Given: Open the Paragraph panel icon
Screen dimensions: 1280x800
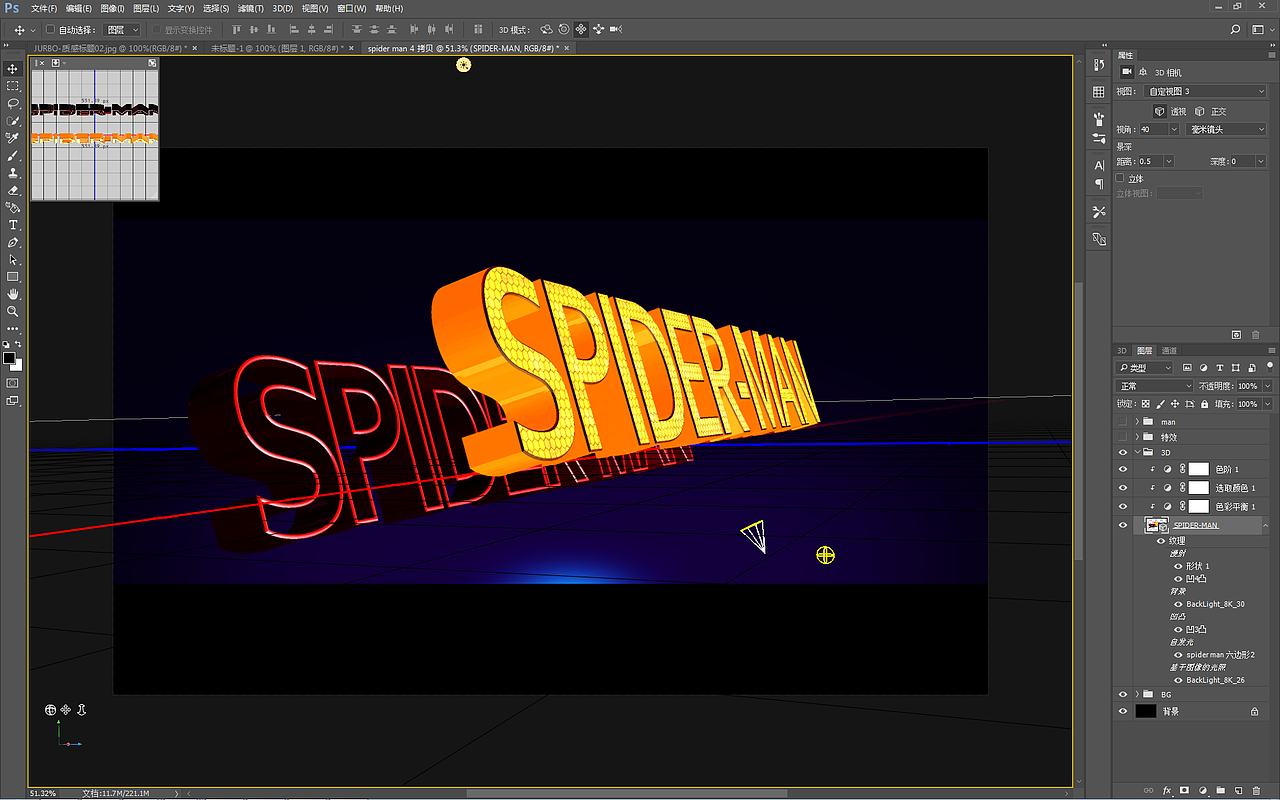Looking at the screenshot, I should coord(1099,184).
